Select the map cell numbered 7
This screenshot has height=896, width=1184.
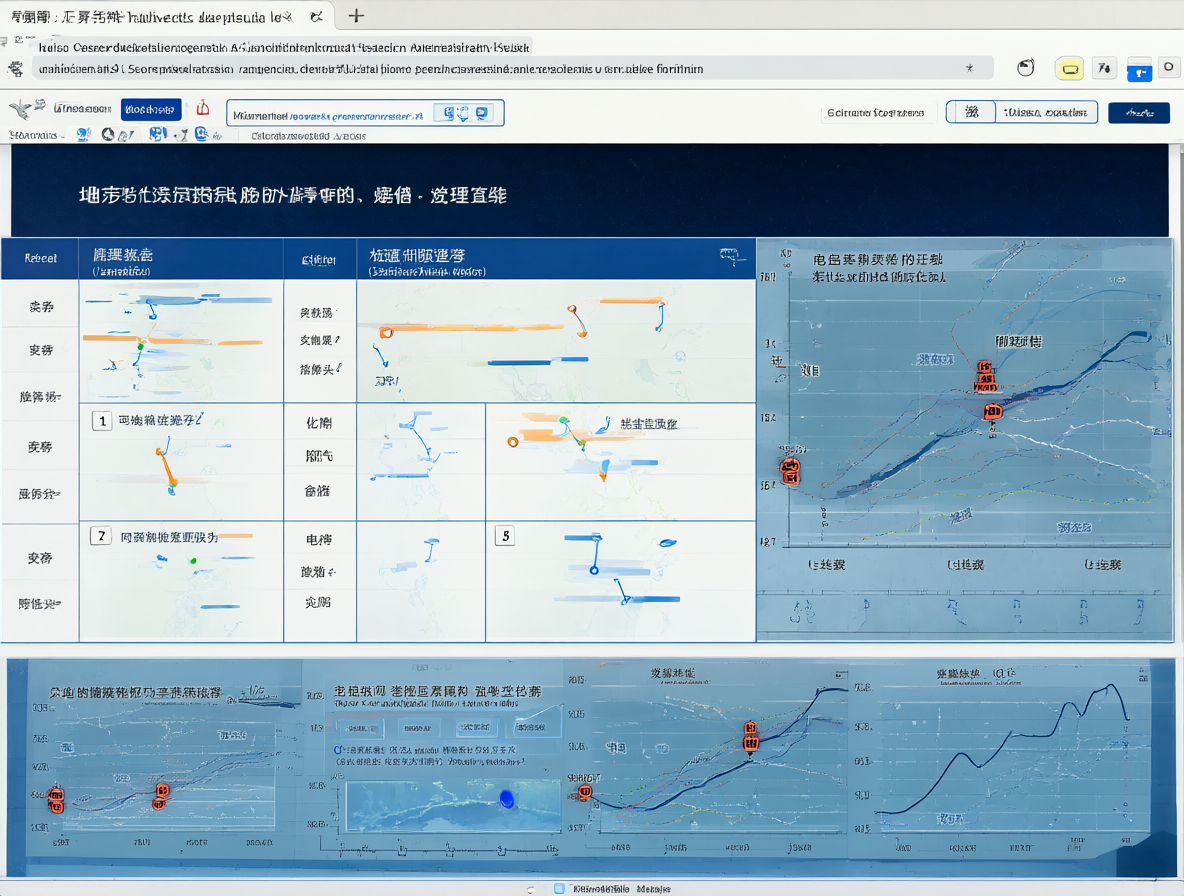click(x=181, y=581)
